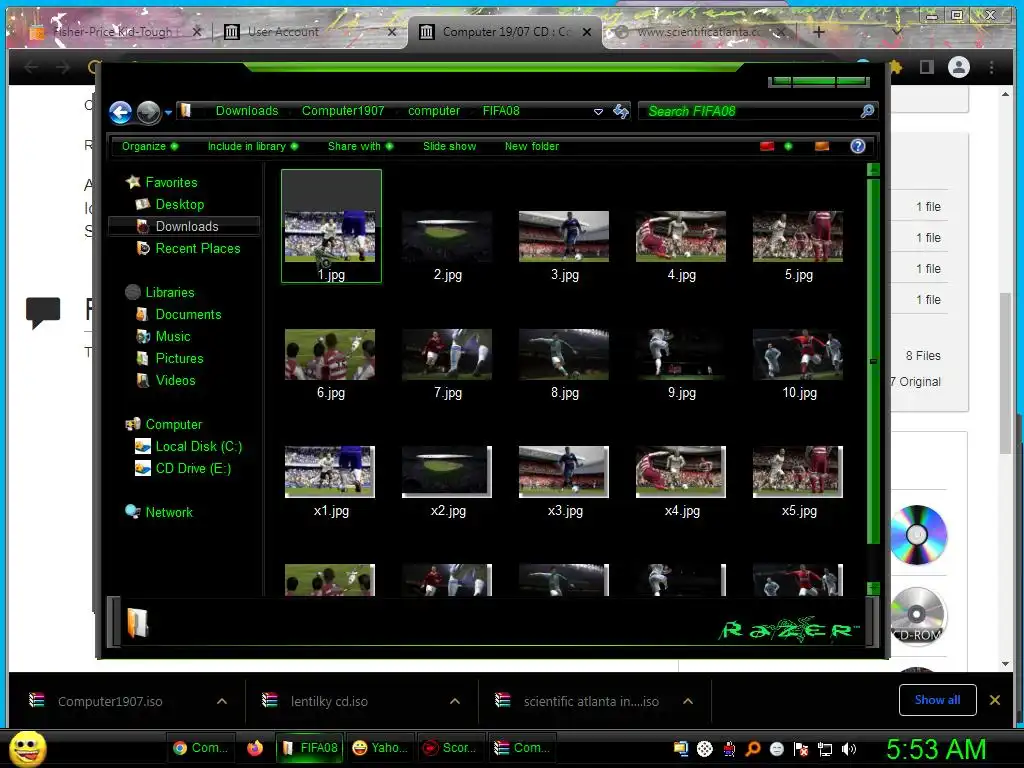Select the 7.jpg thumbnail
The image size is (1024, 768).
click(447, 355)
